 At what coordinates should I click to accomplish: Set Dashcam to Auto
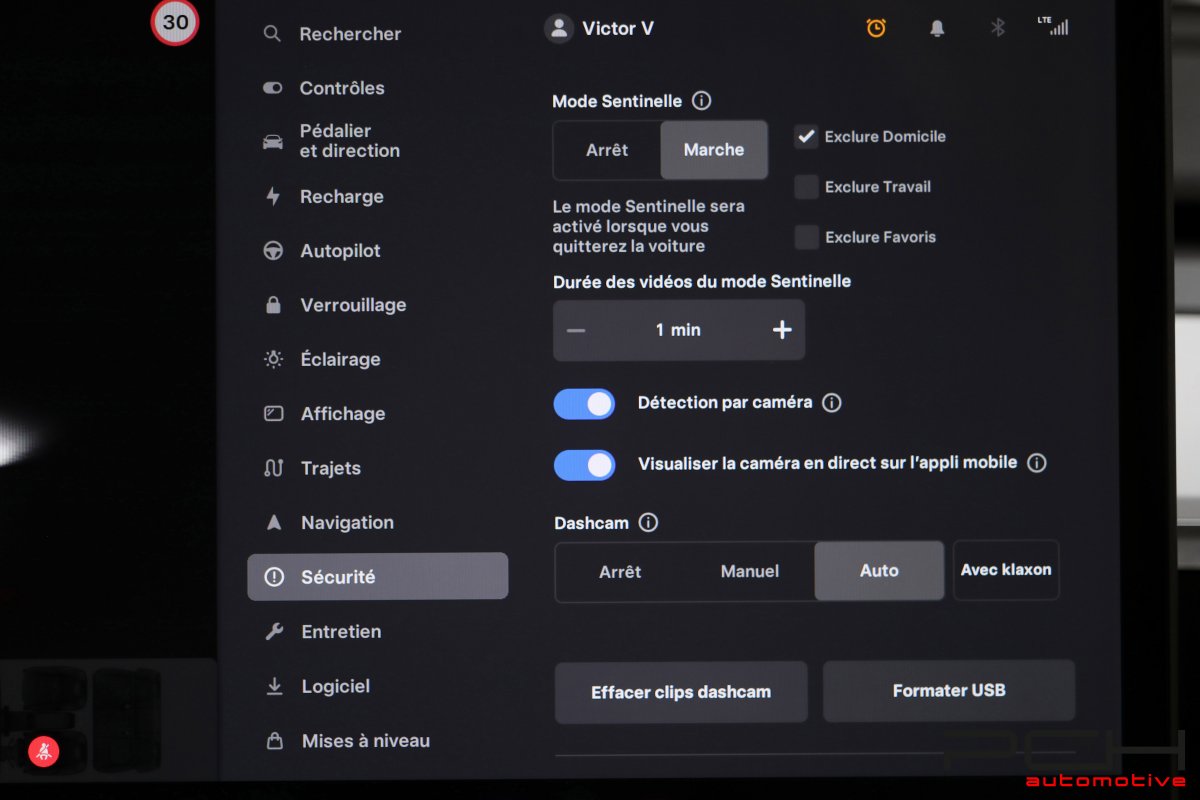click(x=879, y=571)
